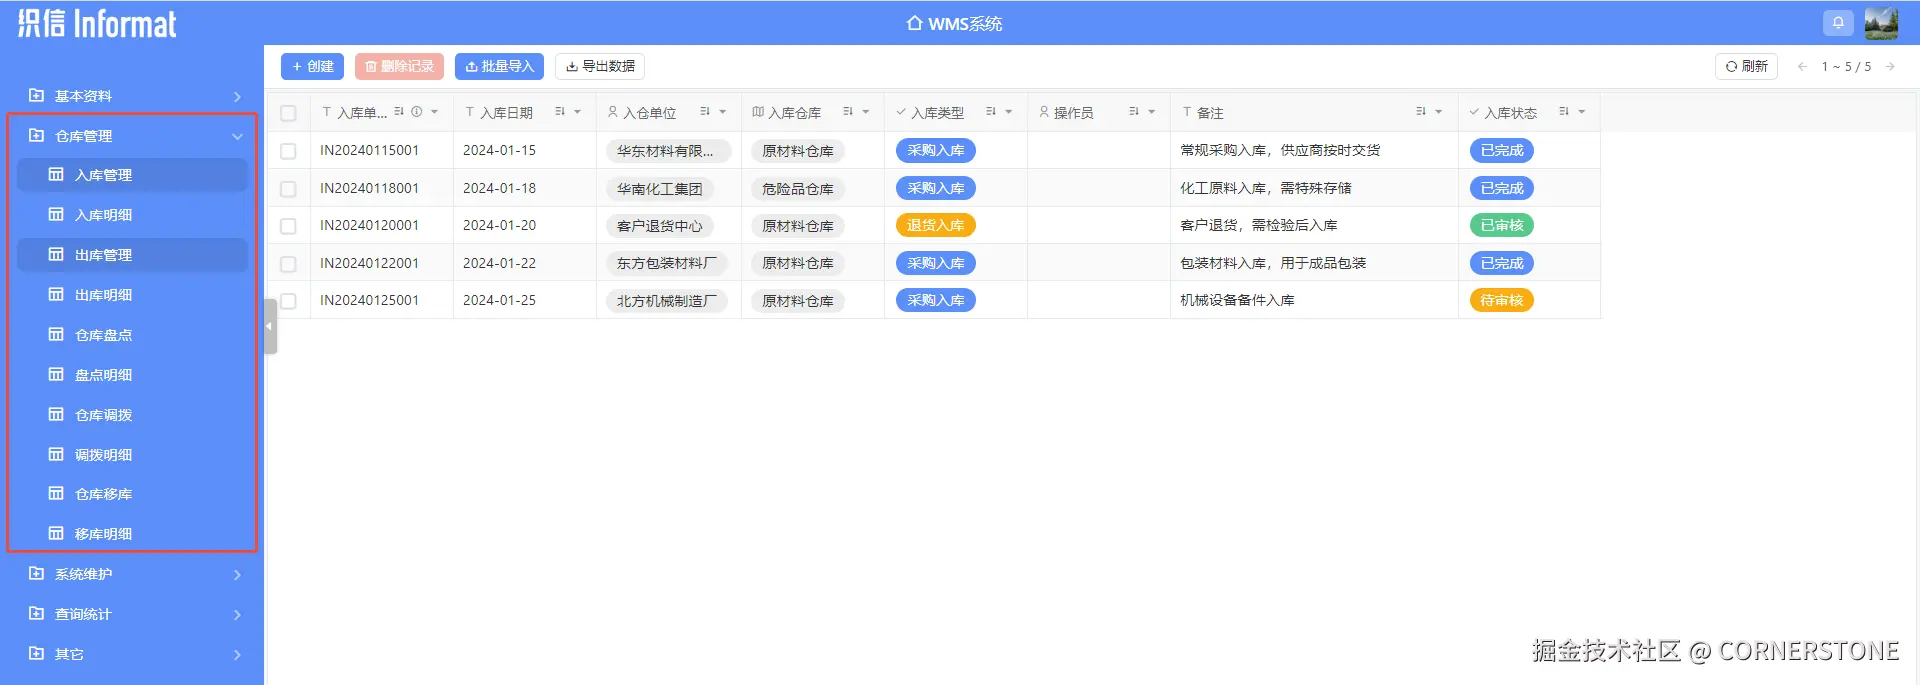Click the 创建 button
Screen dimensions: 1920x685
click(x=313, y=66)
